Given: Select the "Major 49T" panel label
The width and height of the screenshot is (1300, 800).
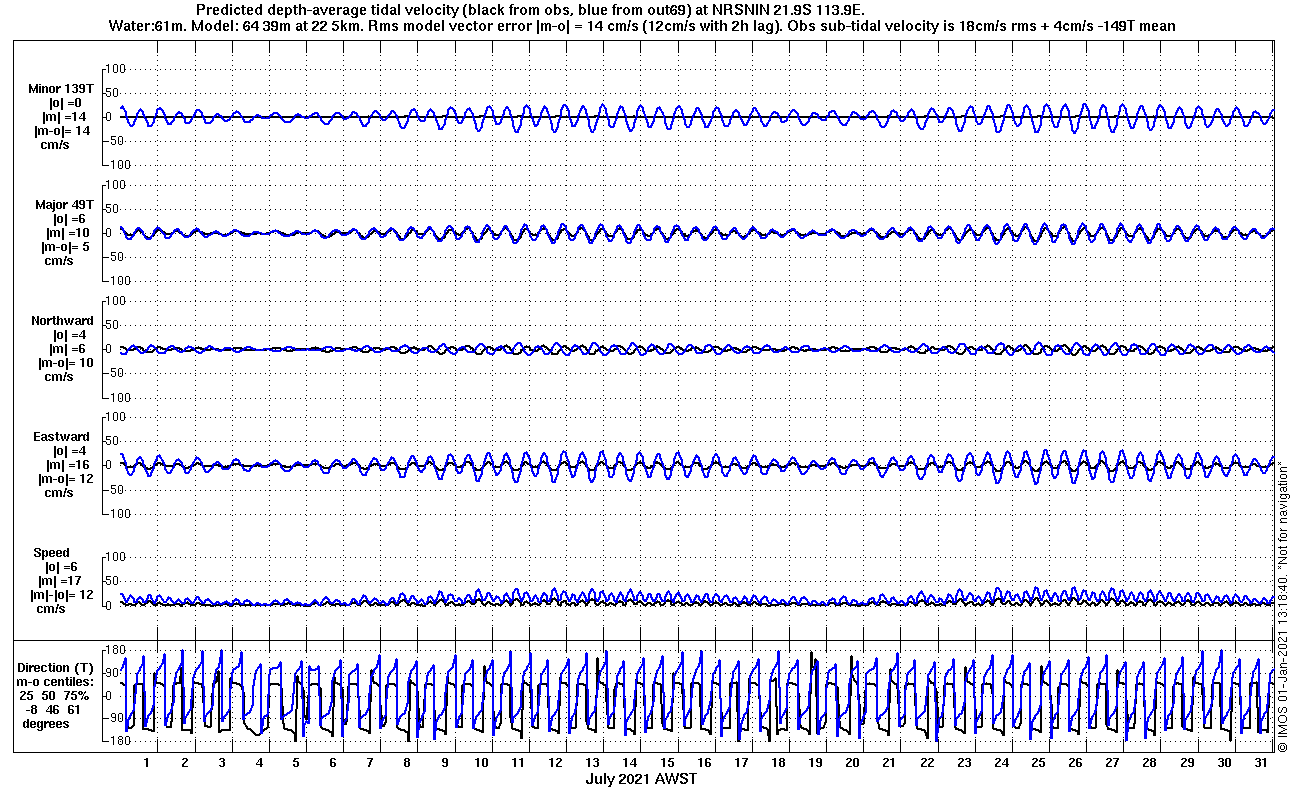Looking at the screenshot, I should tap(64, 205).
